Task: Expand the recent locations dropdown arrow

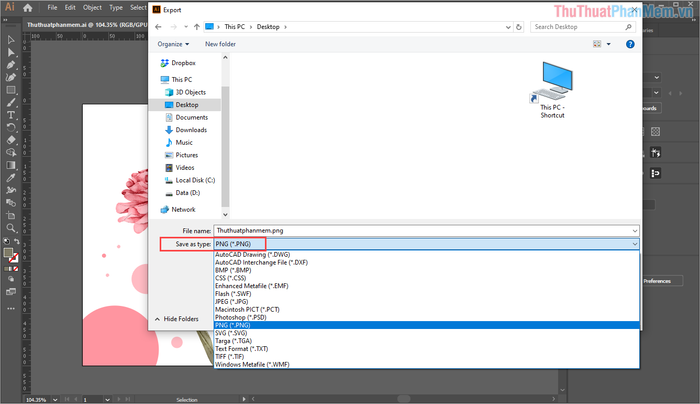Action: 186,27
